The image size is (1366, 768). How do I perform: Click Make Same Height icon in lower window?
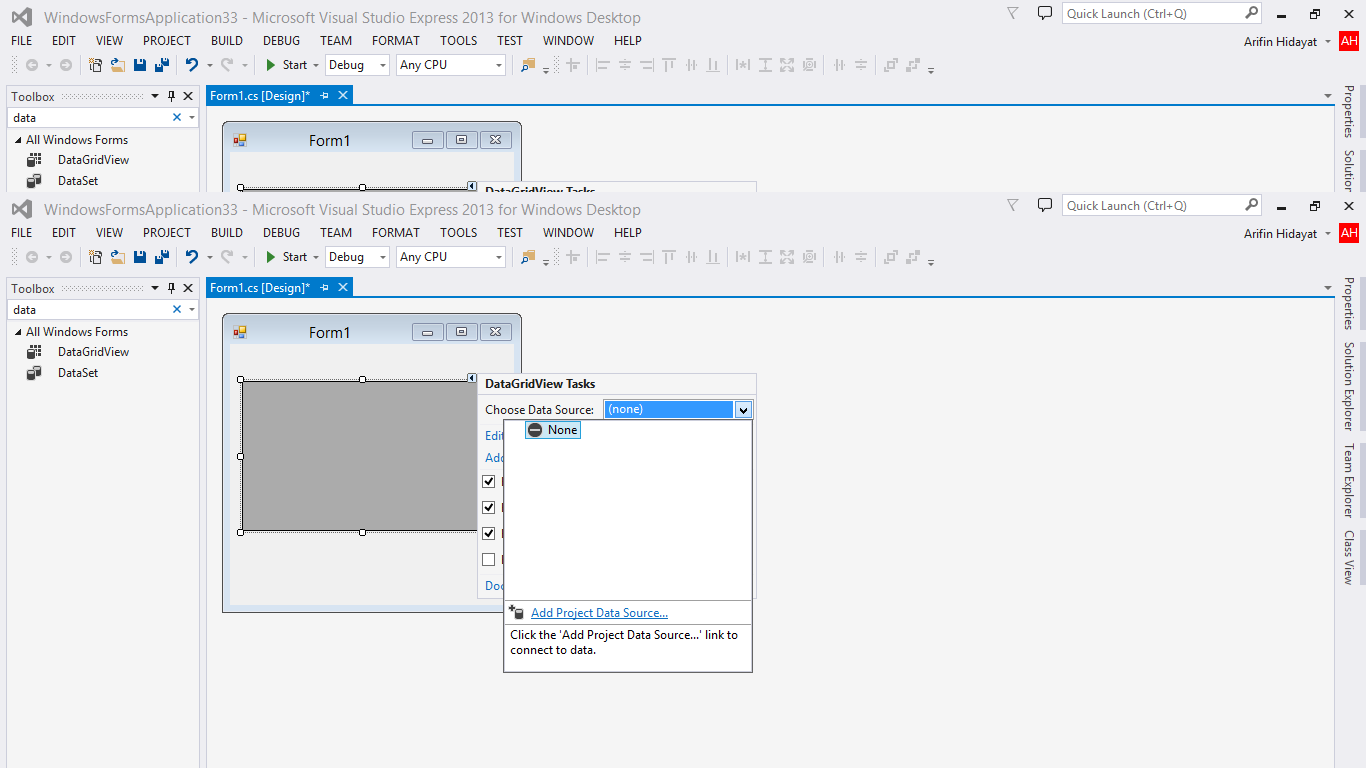coord(765,257)
